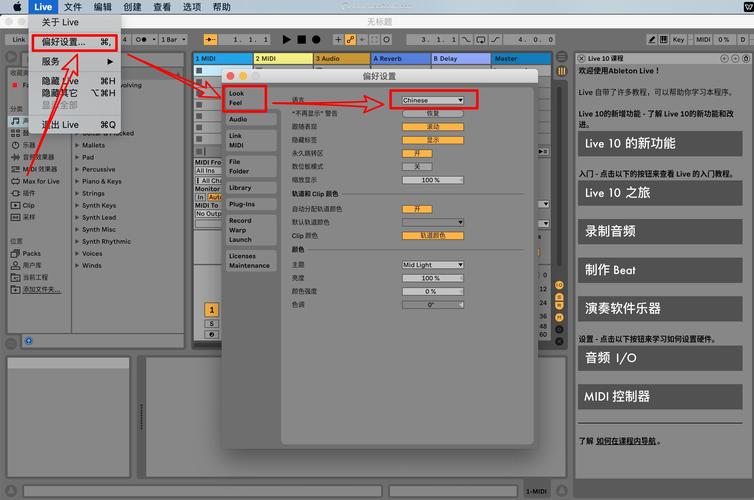The width and height of the screenshot is (754, 500).
Task: Open the 1 Bar quantization dropdown
Action: tap(173, 39)
